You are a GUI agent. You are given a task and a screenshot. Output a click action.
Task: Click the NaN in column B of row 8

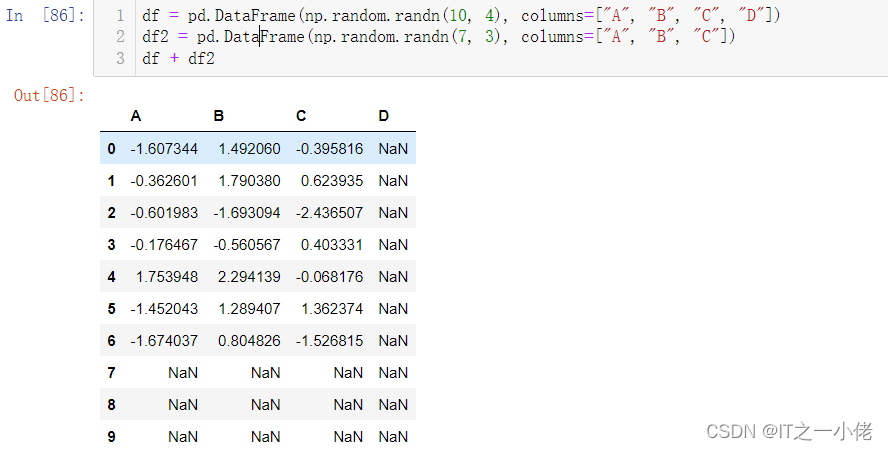coord(266,405)
